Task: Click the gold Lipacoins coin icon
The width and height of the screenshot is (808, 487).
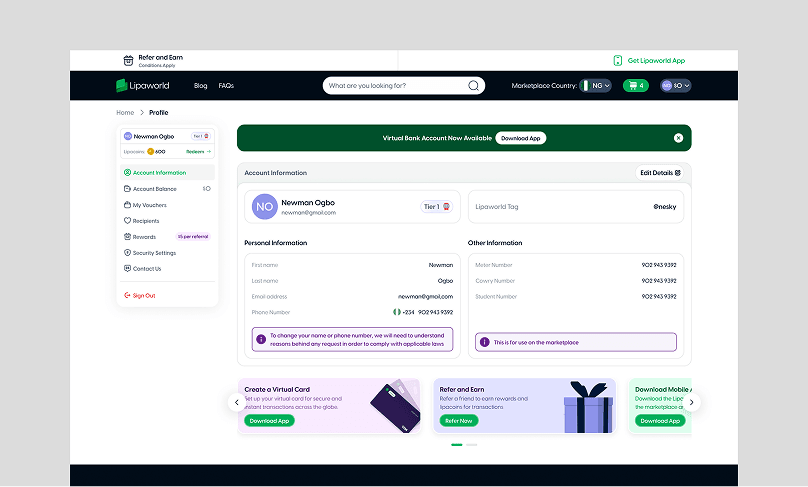Action: (150, 152)
